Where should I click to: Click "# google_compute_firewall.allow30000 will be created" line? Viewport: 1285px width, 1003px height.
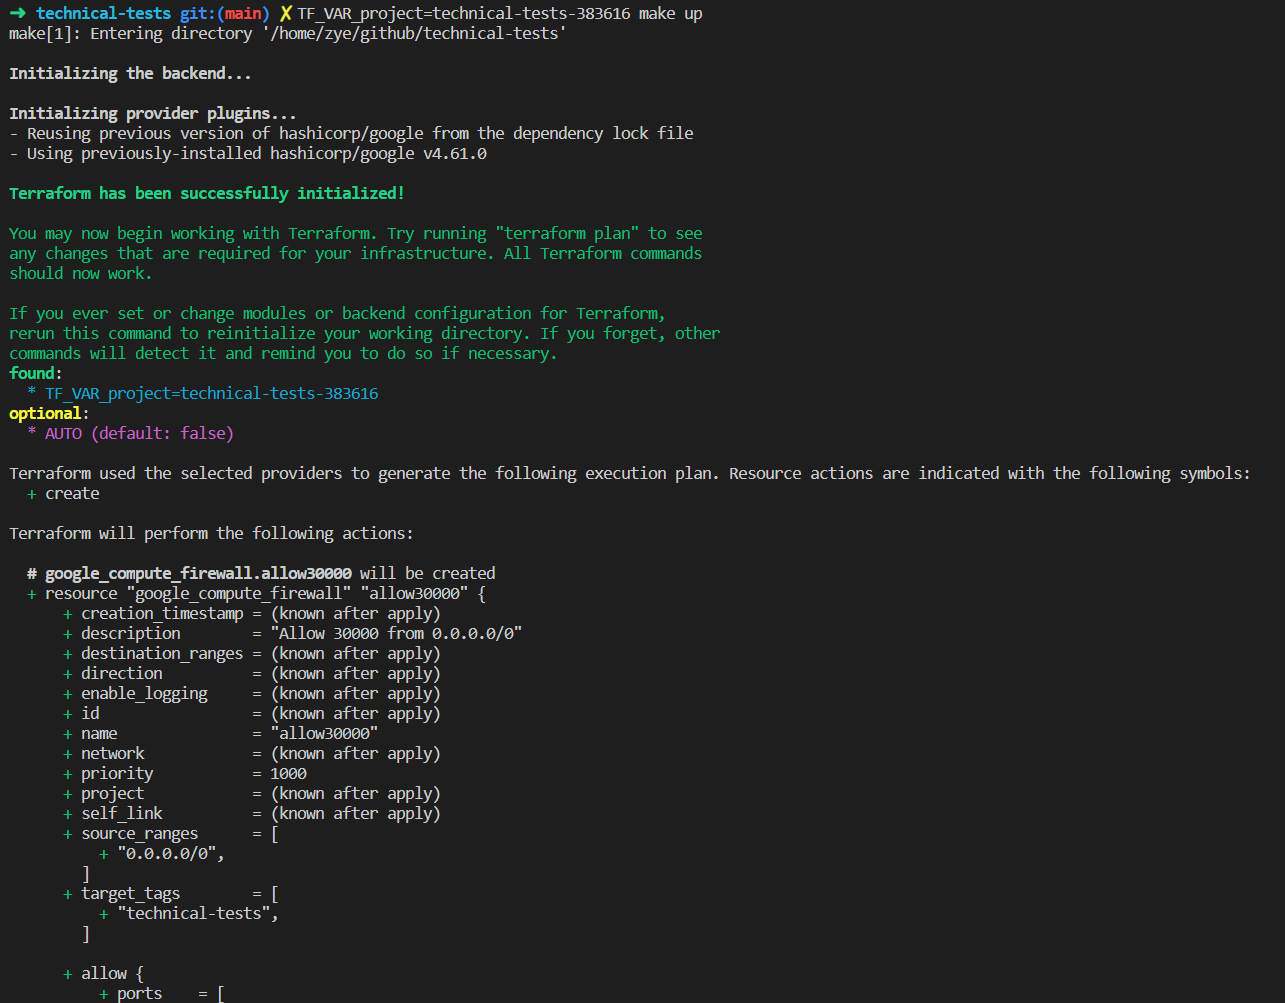261,573
